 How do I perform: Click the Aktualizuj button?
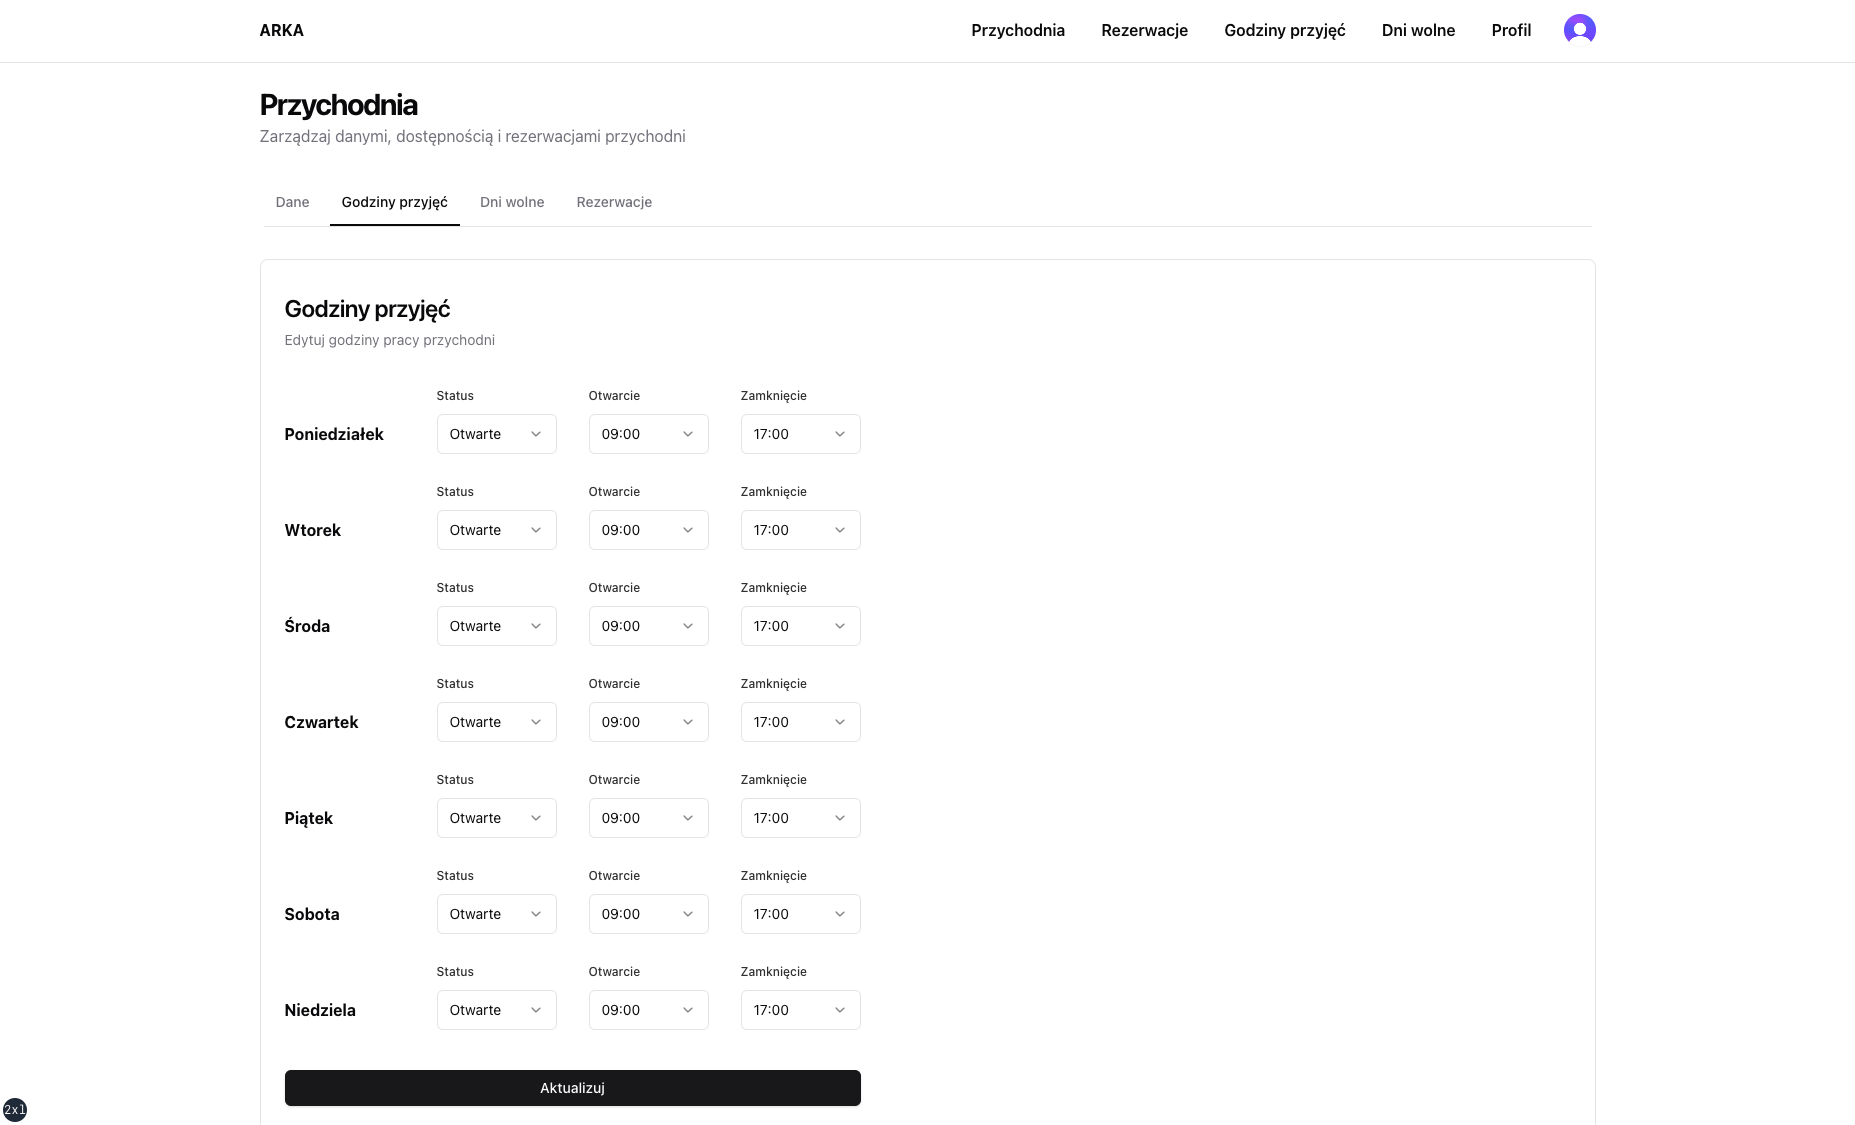tap(572, 1088)
